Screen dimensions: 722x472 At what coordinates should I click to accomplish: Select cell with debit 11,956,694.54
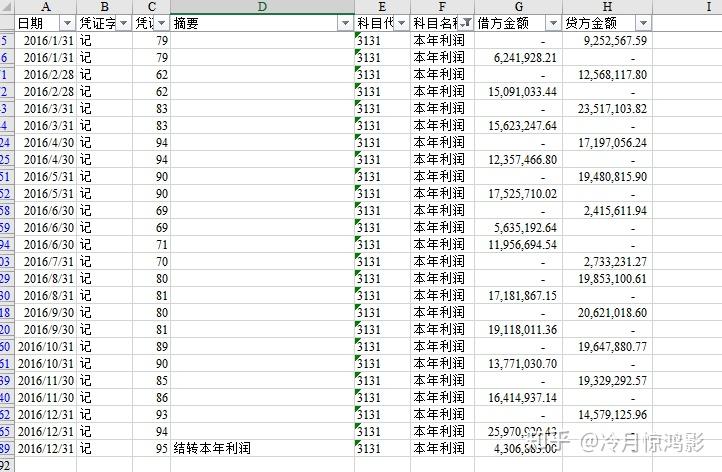point(518,245)
